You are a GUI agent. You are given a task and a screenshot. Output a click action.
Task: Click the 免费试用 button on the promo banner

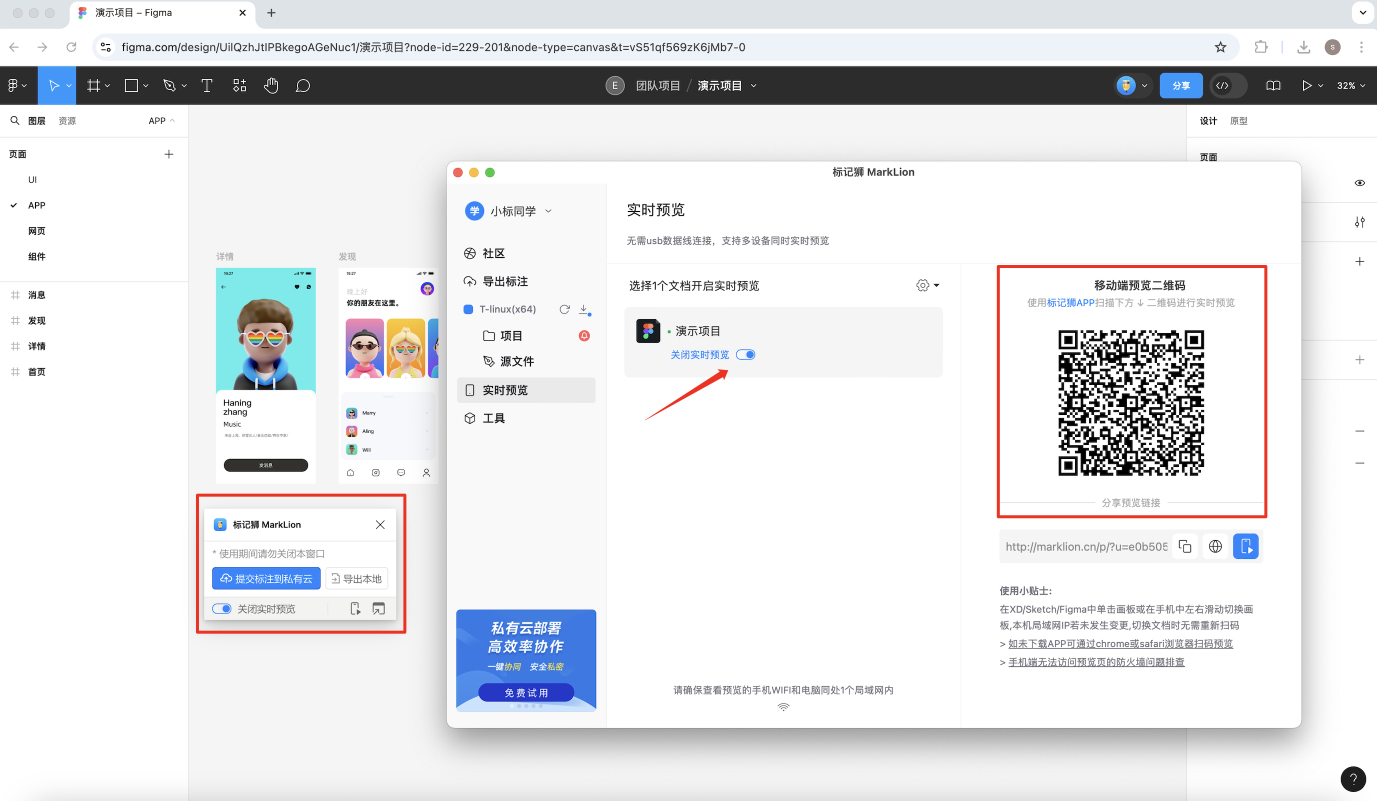(x=526, y=692)
